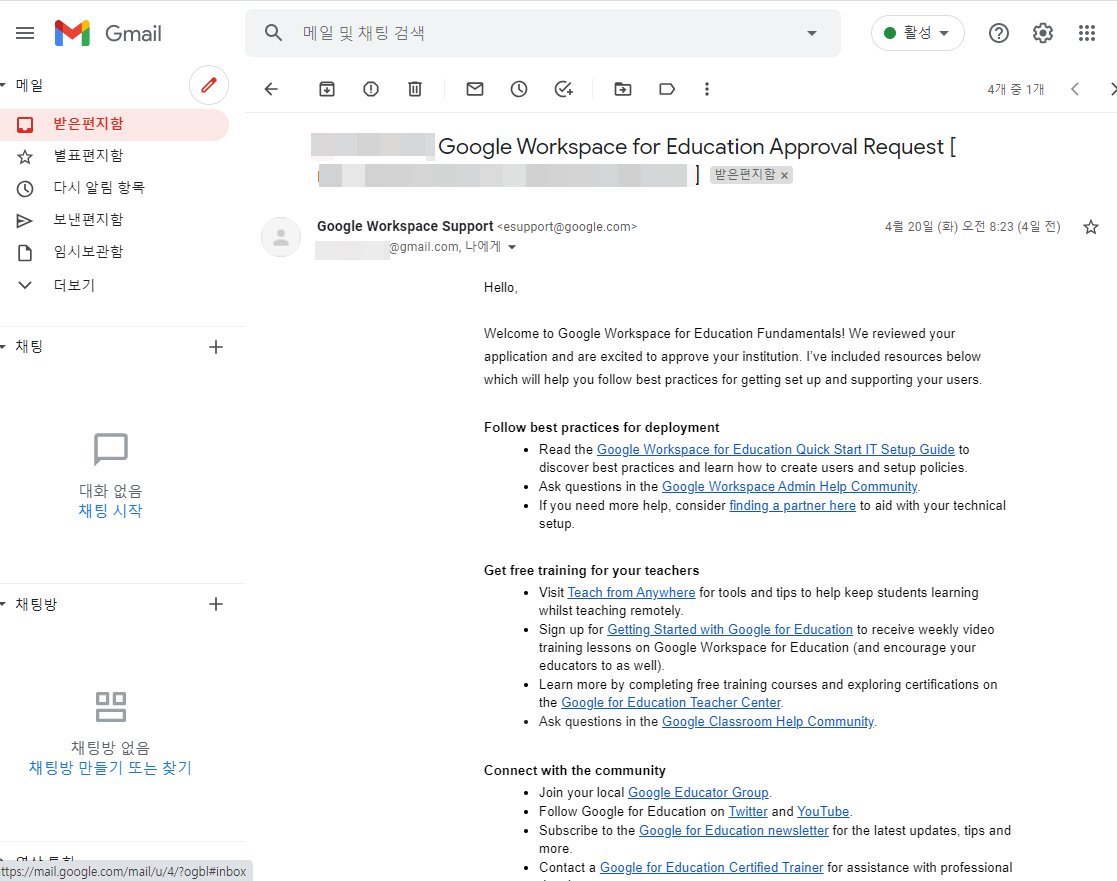Open Google for Education newsletter link
This screenshot has width=1117, height=881.
(x=734, y=830)
